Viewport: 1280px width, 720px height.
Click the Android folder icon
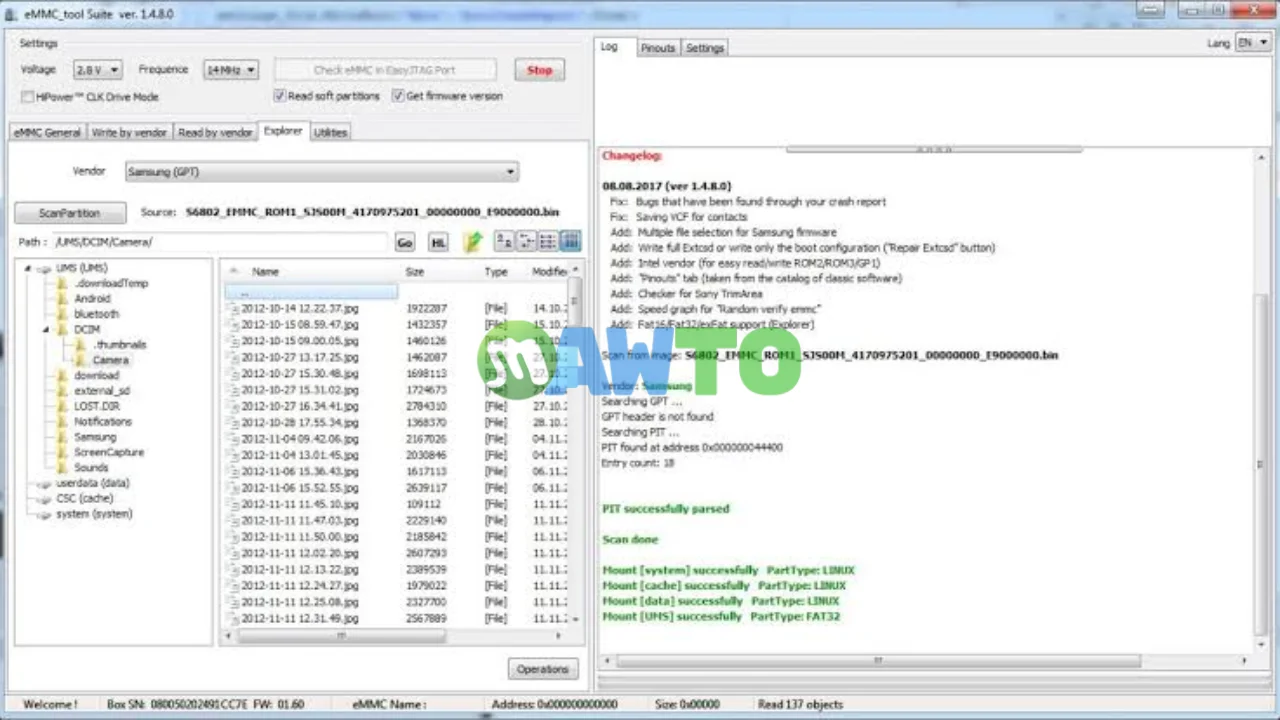pos(63,299)
